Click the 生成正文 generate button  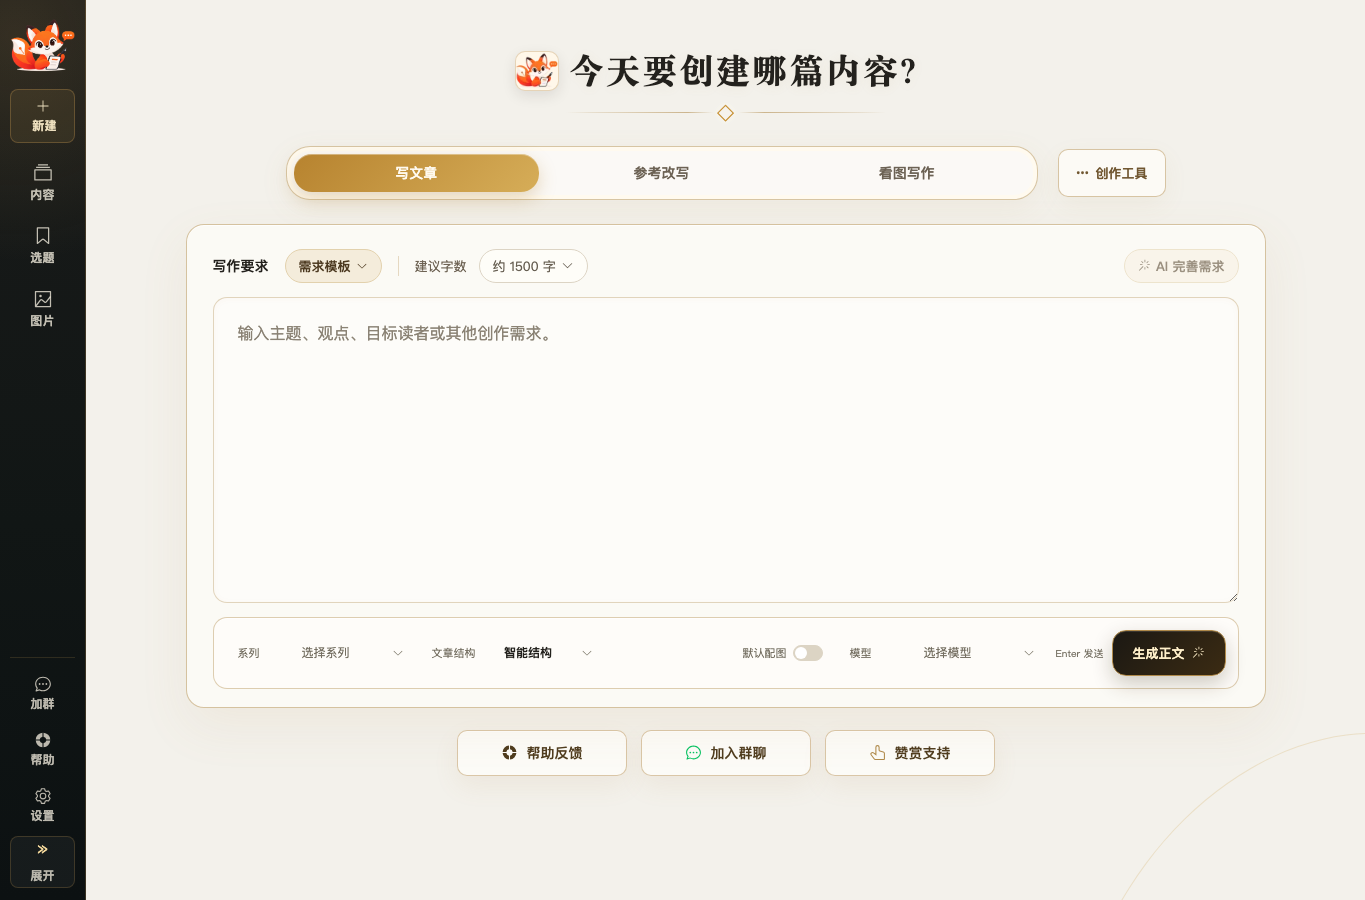point(1169,653)
